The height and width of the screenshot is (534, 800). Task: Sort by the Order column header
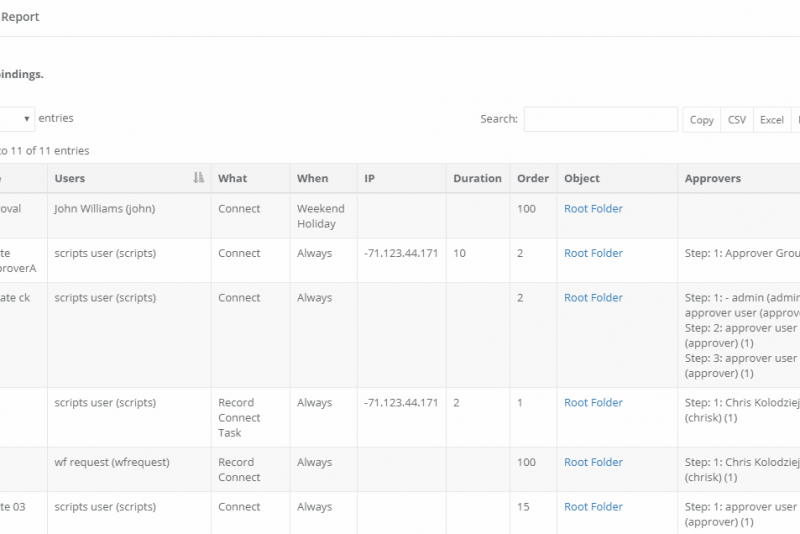point(532,178)
